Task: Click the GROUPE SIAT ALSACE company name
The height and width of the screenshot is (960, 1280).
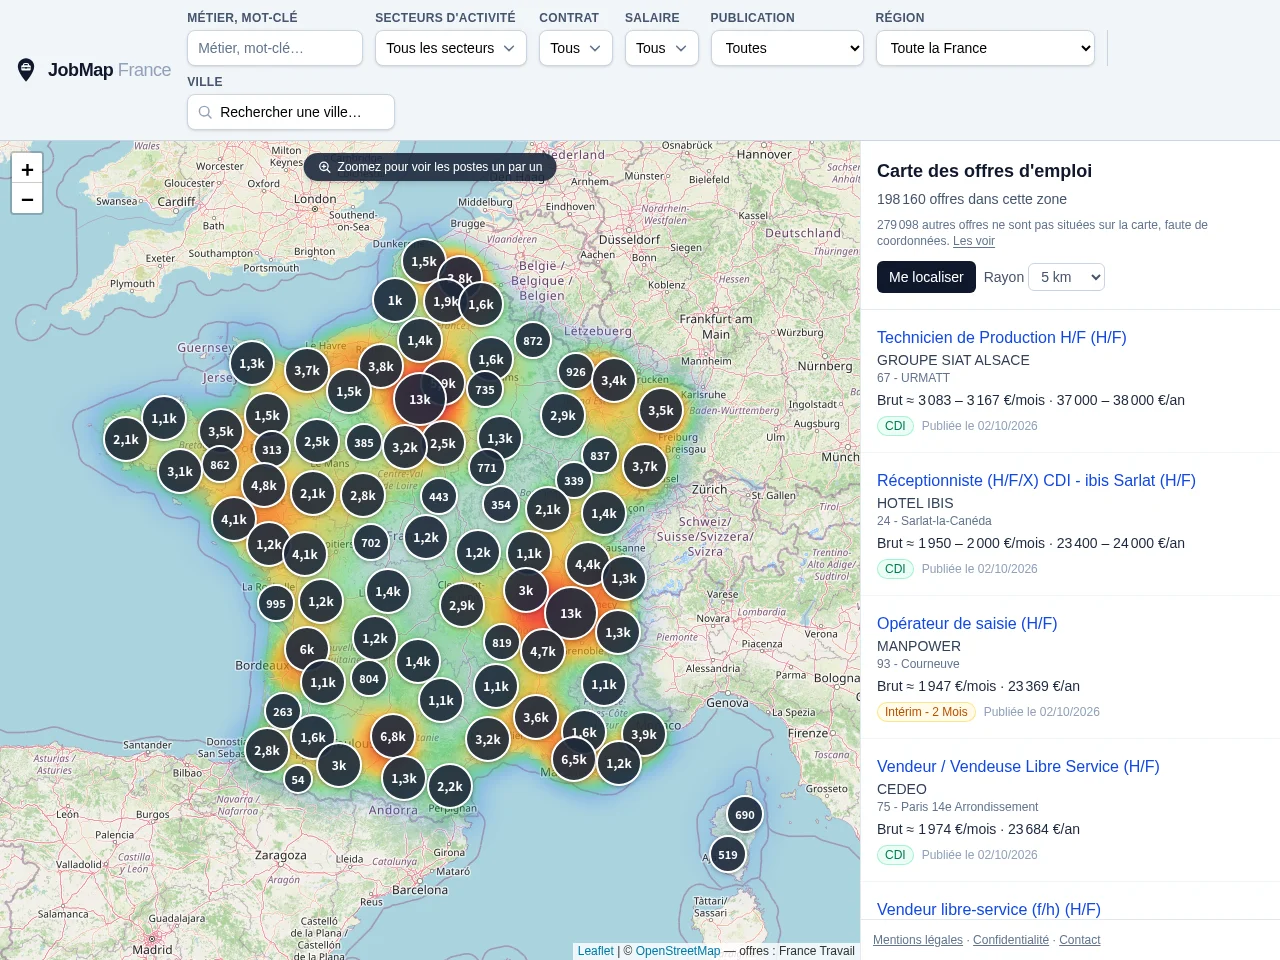Action: pyautogui.click(x=953, y=360)
